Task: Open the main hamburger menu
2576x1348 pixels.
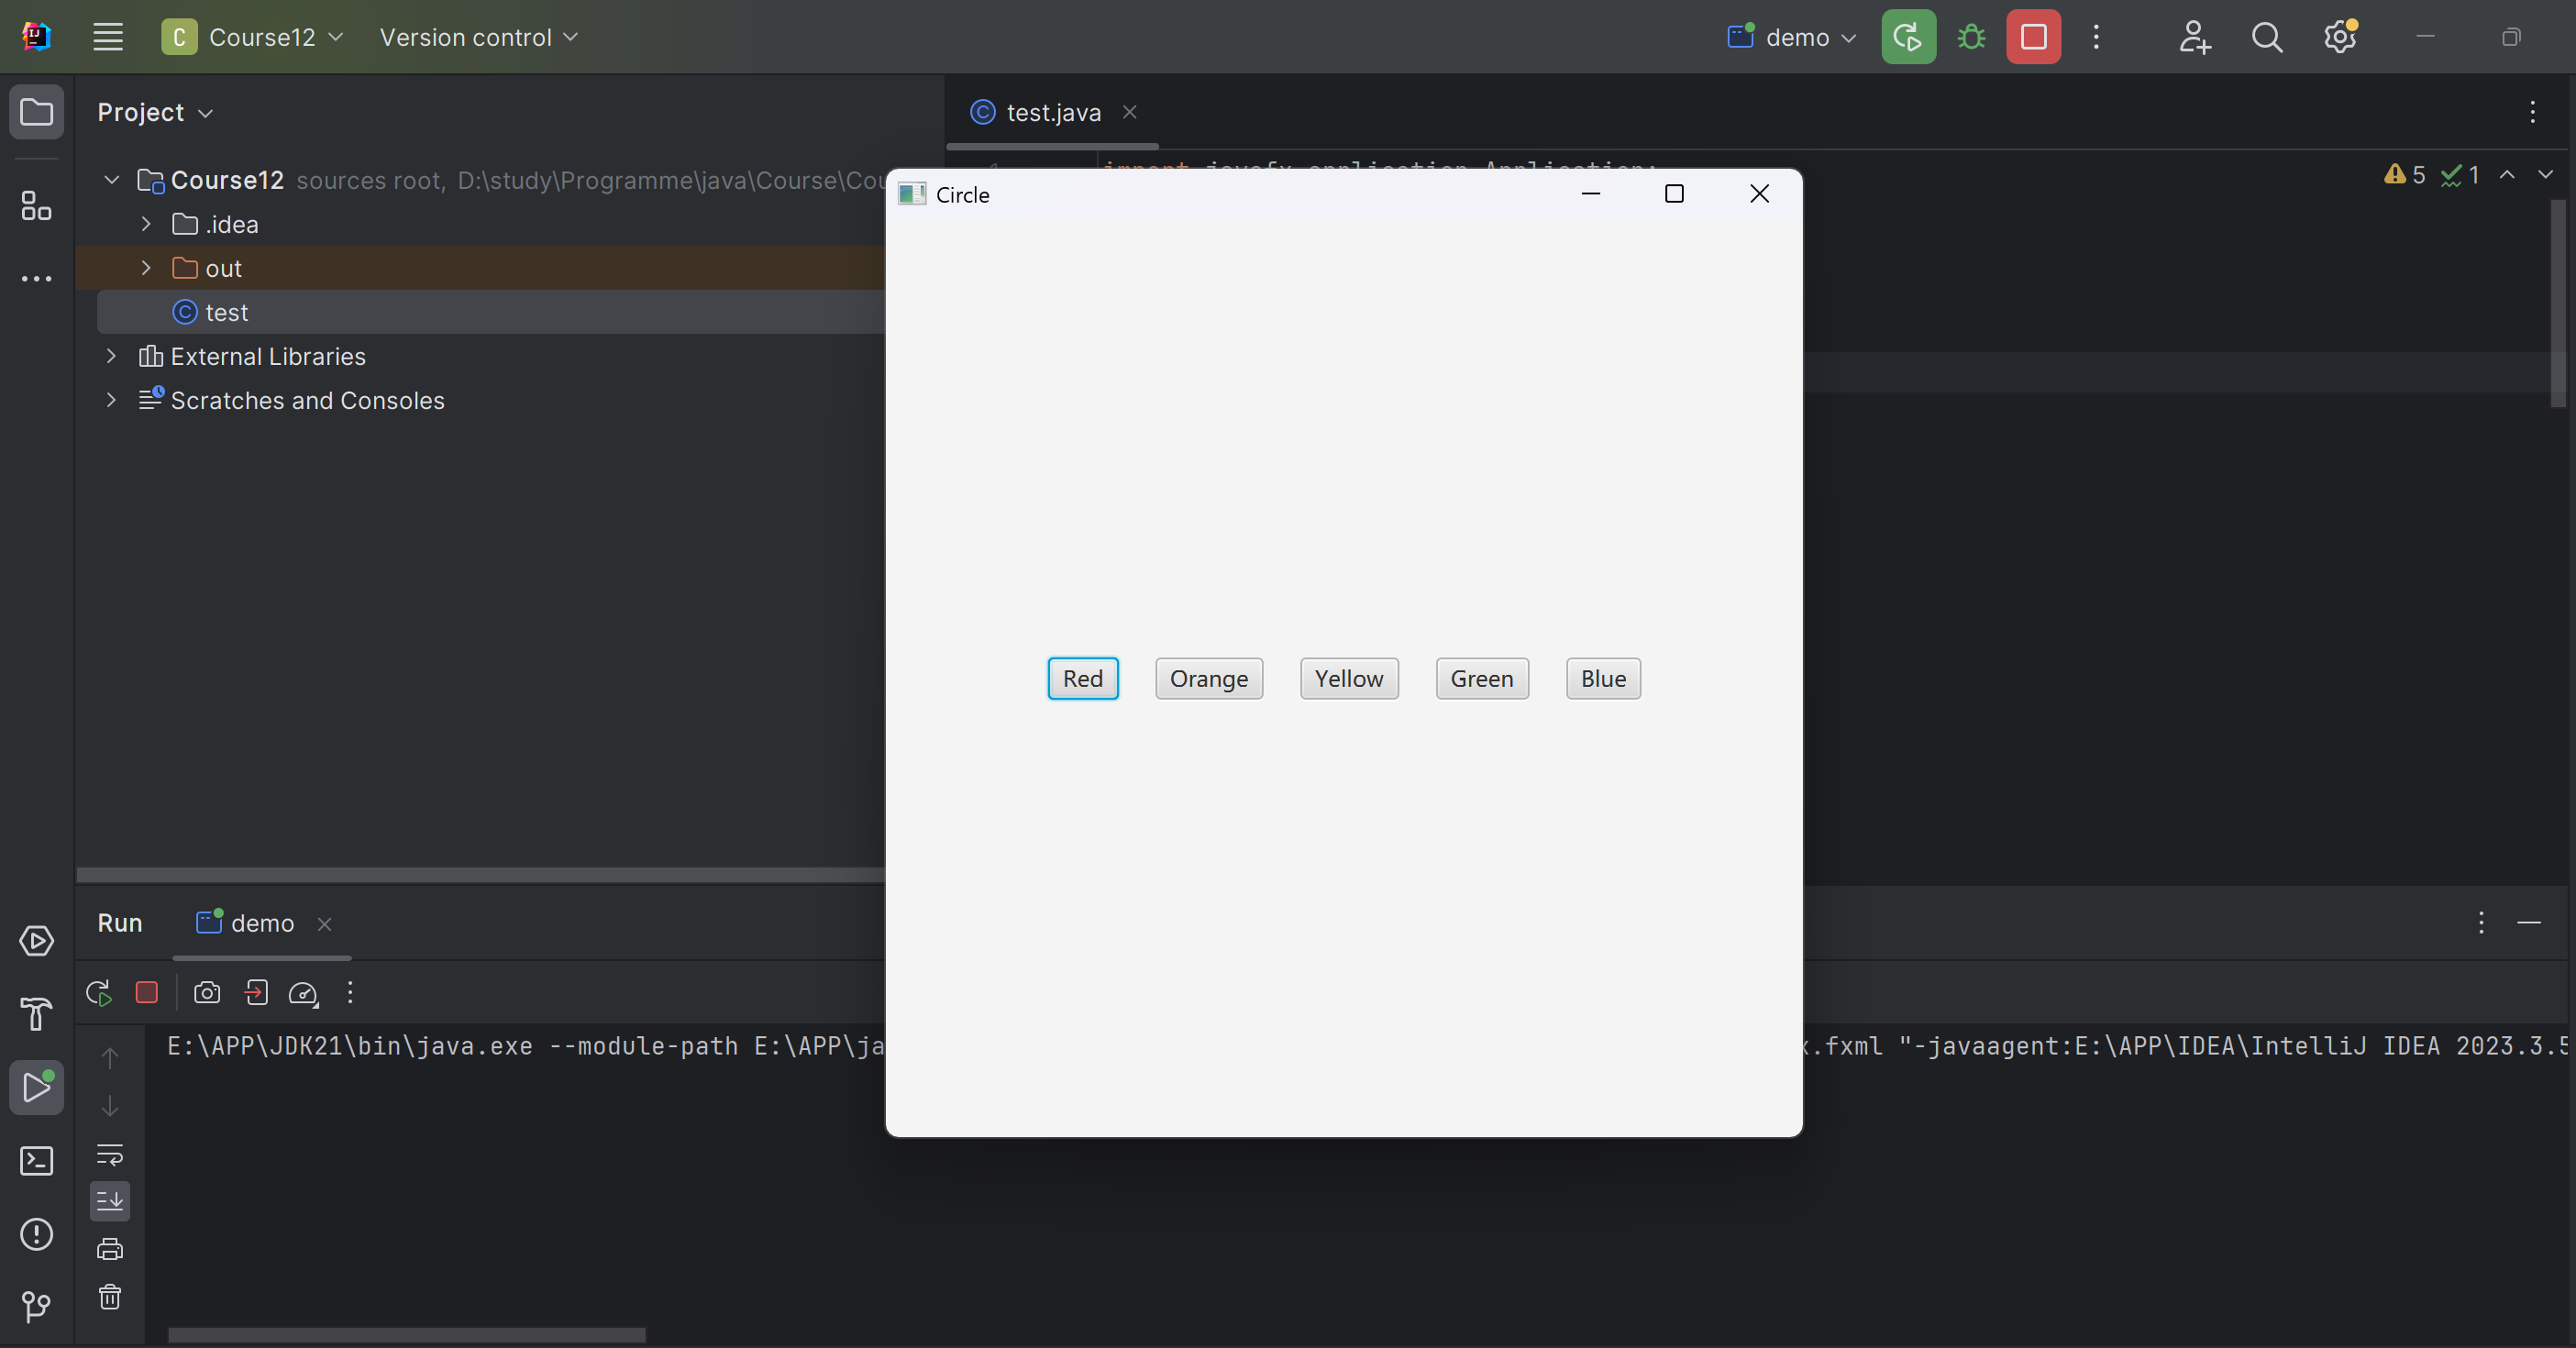Action: coord(108,37)
